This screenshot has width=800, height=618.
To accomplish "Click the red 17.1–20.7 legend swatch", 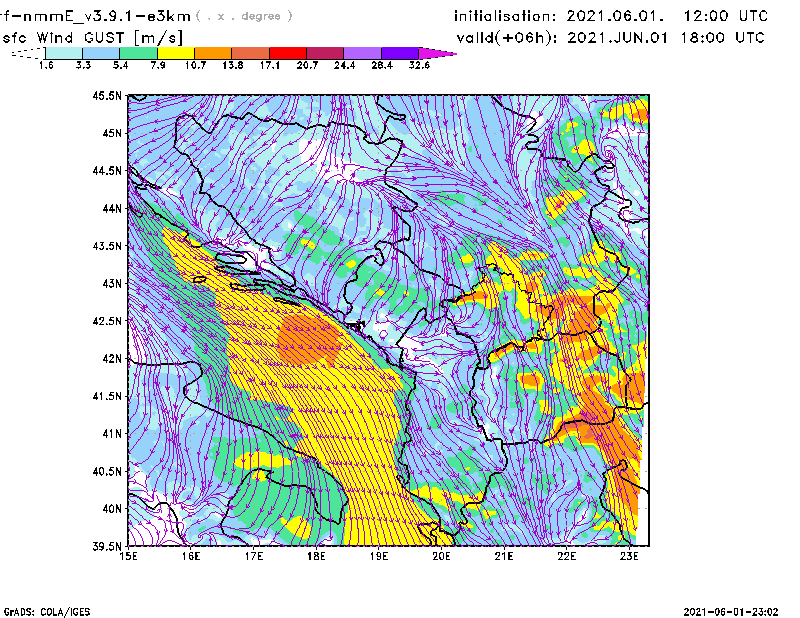I will coord(288,53).
